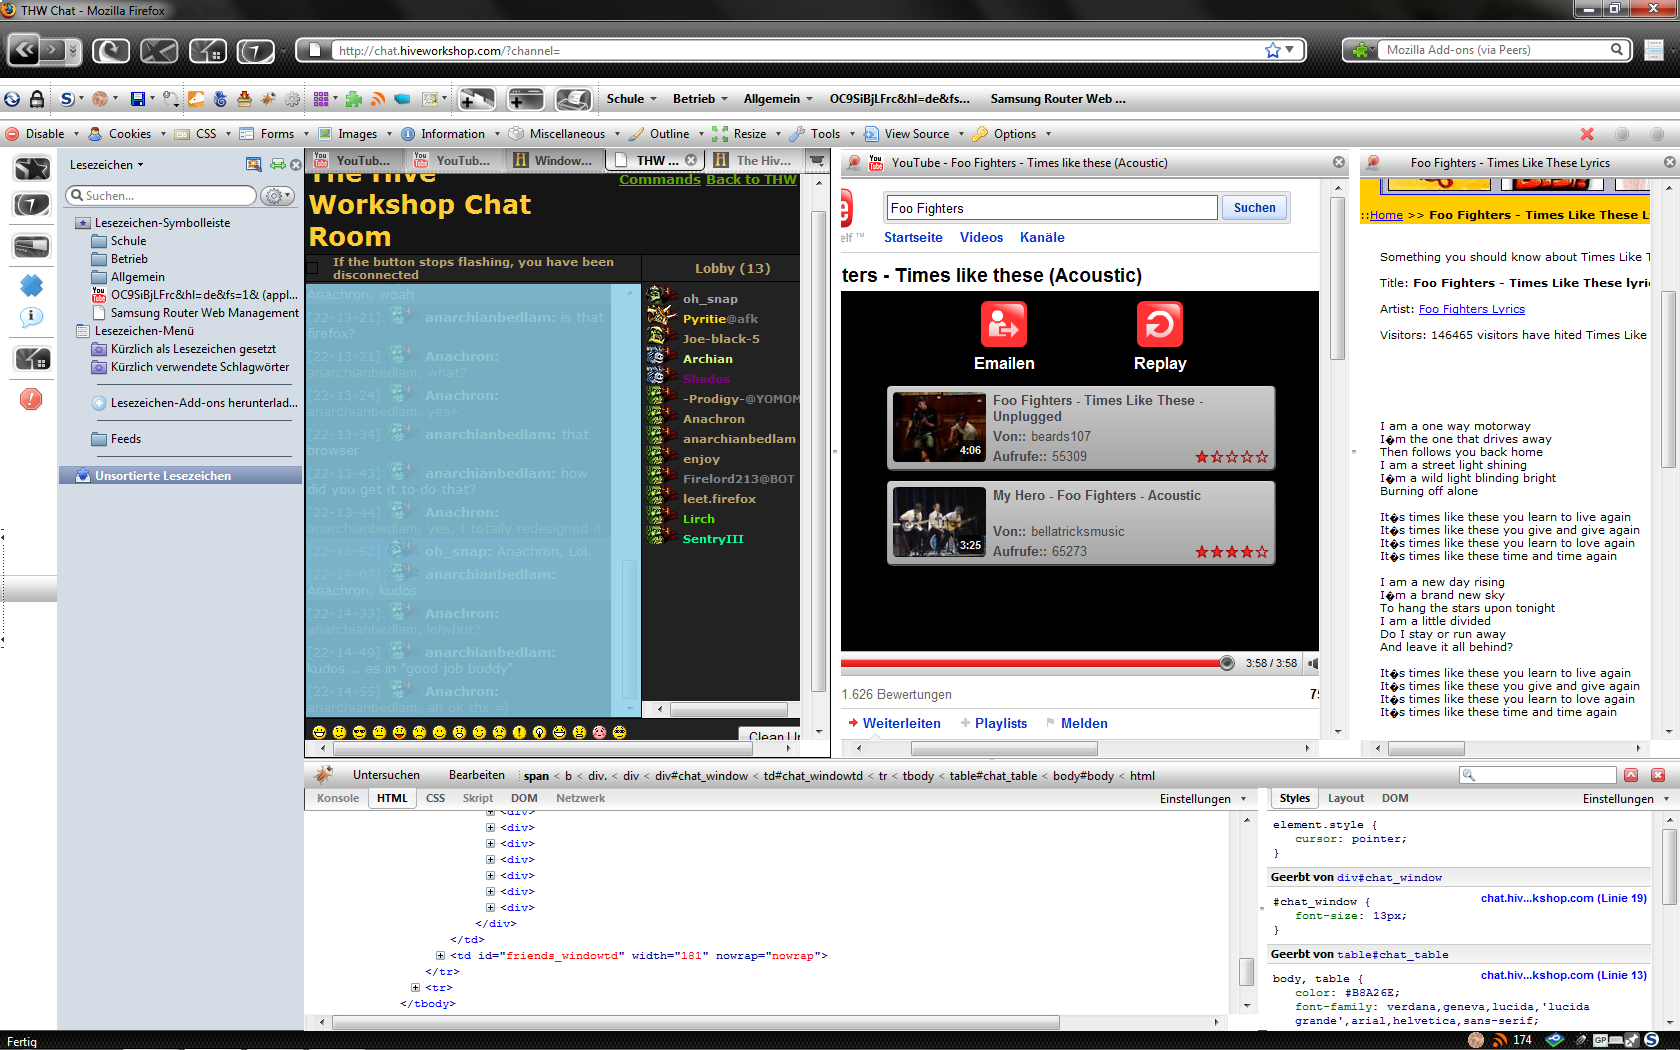Switch to the Konsole Firebug tab
The width and height of the screenshot is (1680, 1050).
coord(338,798)
